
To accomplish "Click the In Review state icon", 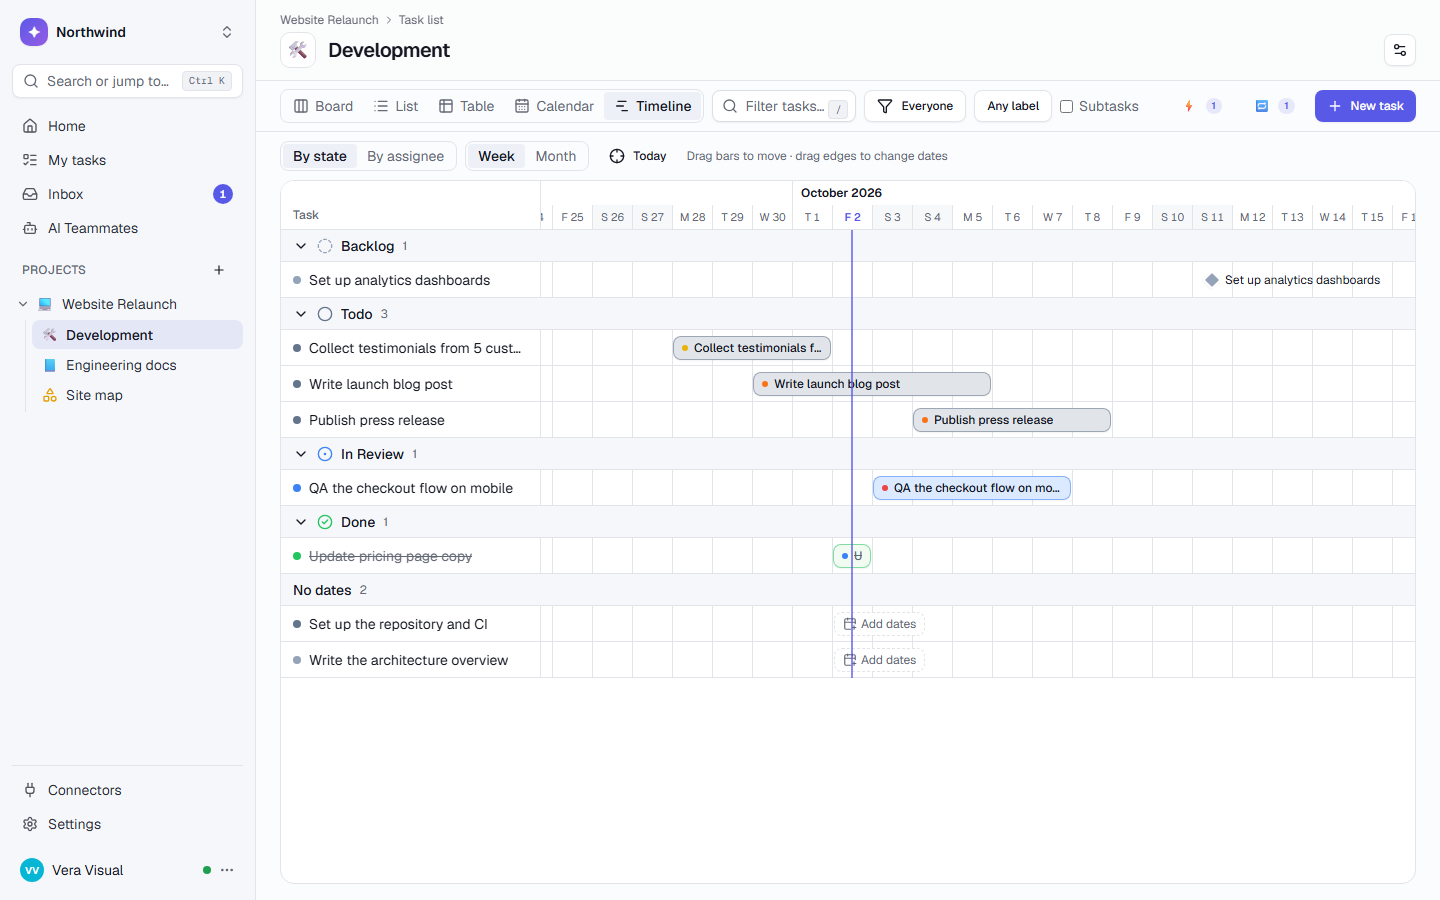I will tap(325, 454).
